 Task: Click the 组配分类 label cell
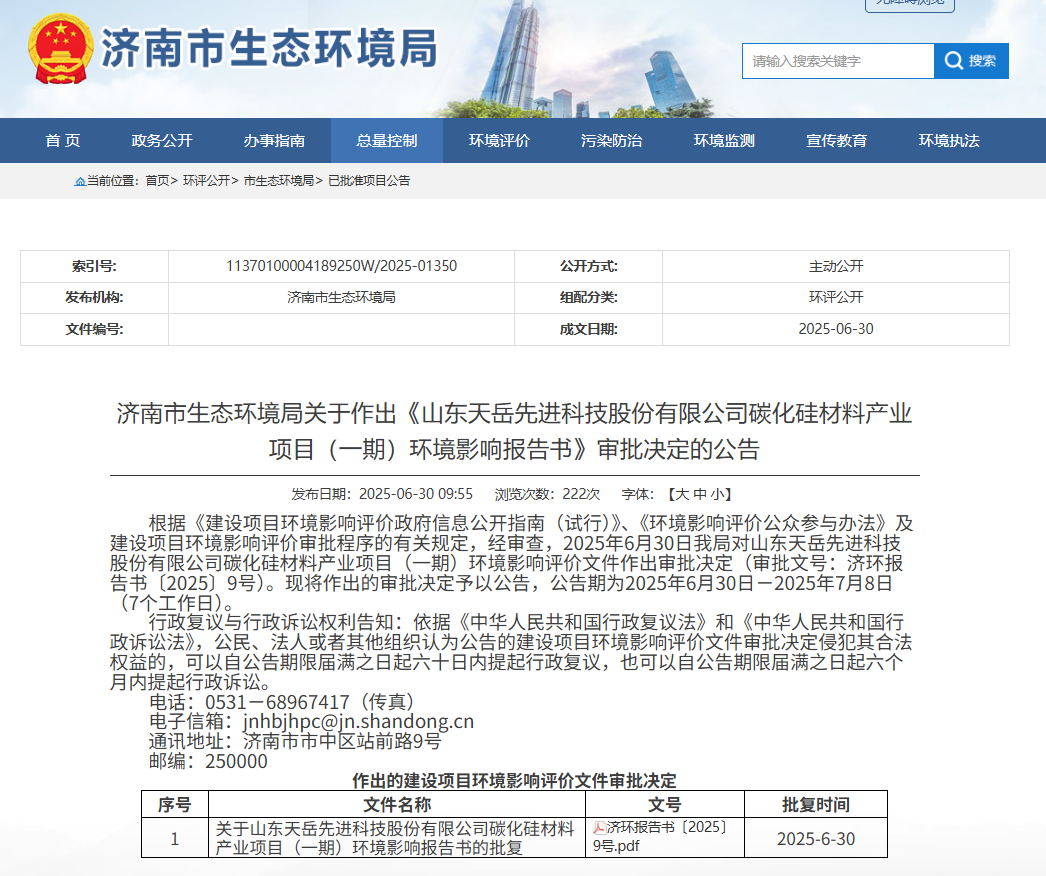(x=588, y=298)
